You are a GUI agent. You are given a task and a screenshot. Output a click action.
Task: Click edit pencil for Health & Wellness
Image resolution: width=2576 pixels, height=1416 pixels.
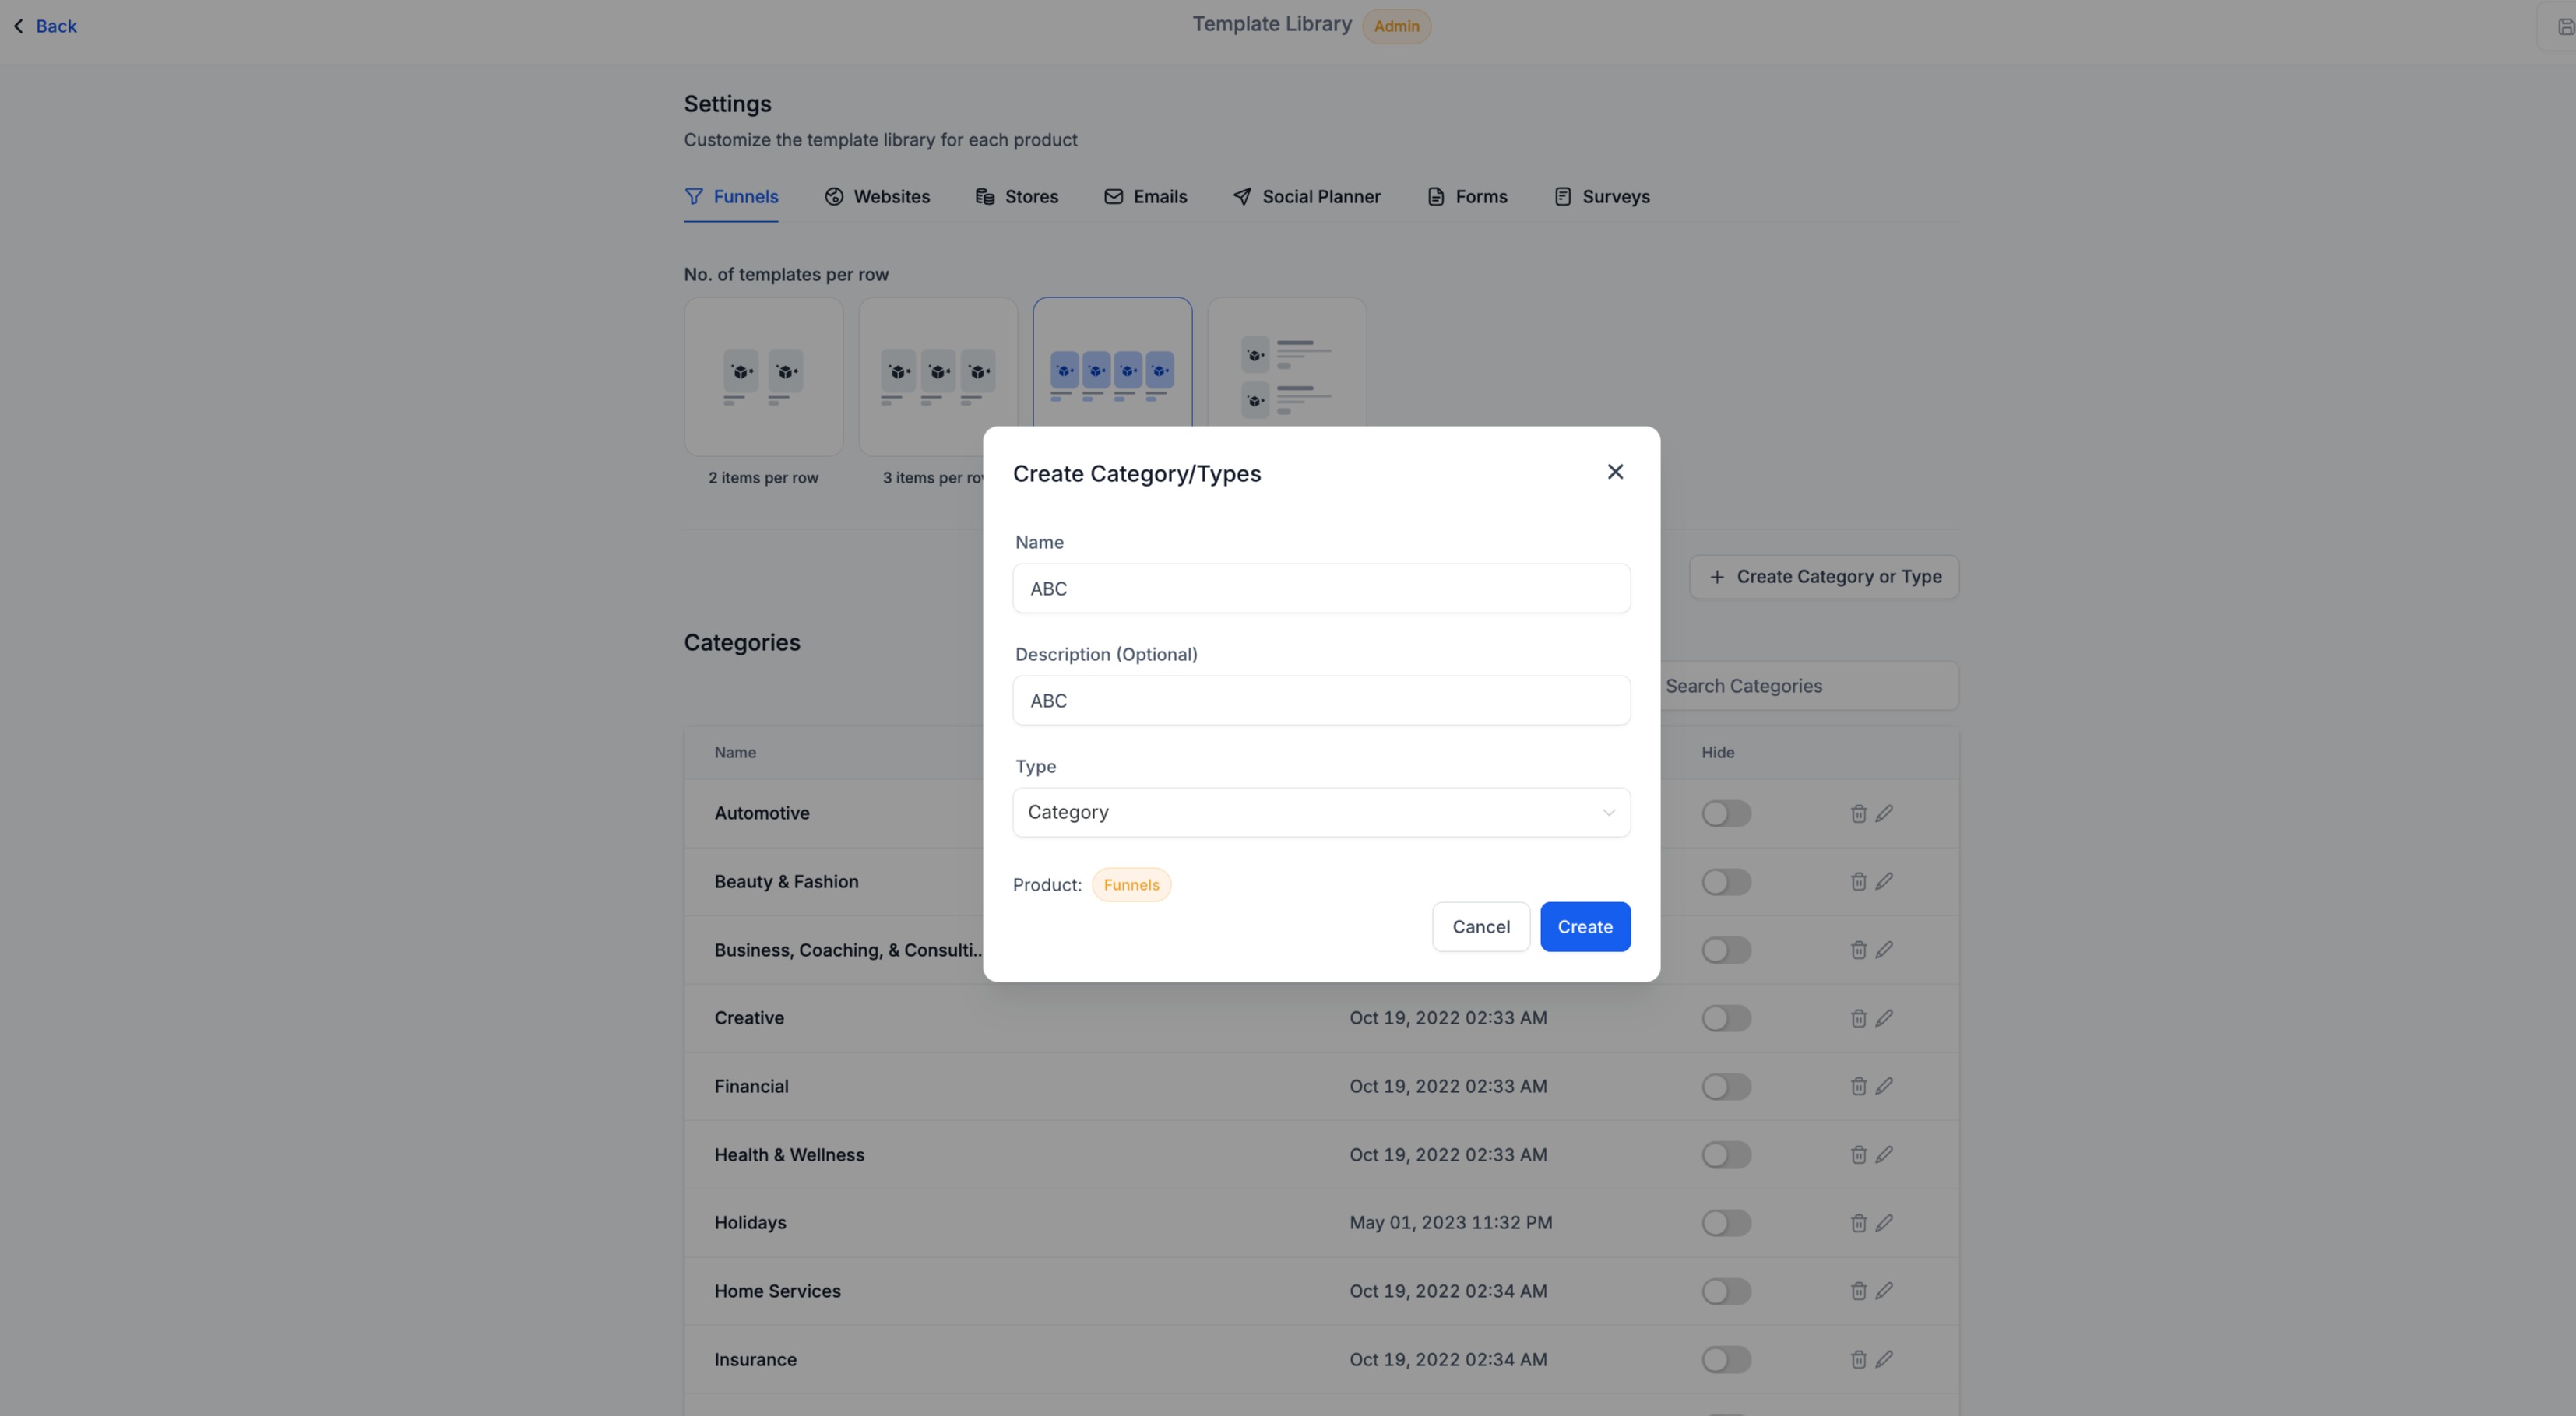tap(1884, 1155)
